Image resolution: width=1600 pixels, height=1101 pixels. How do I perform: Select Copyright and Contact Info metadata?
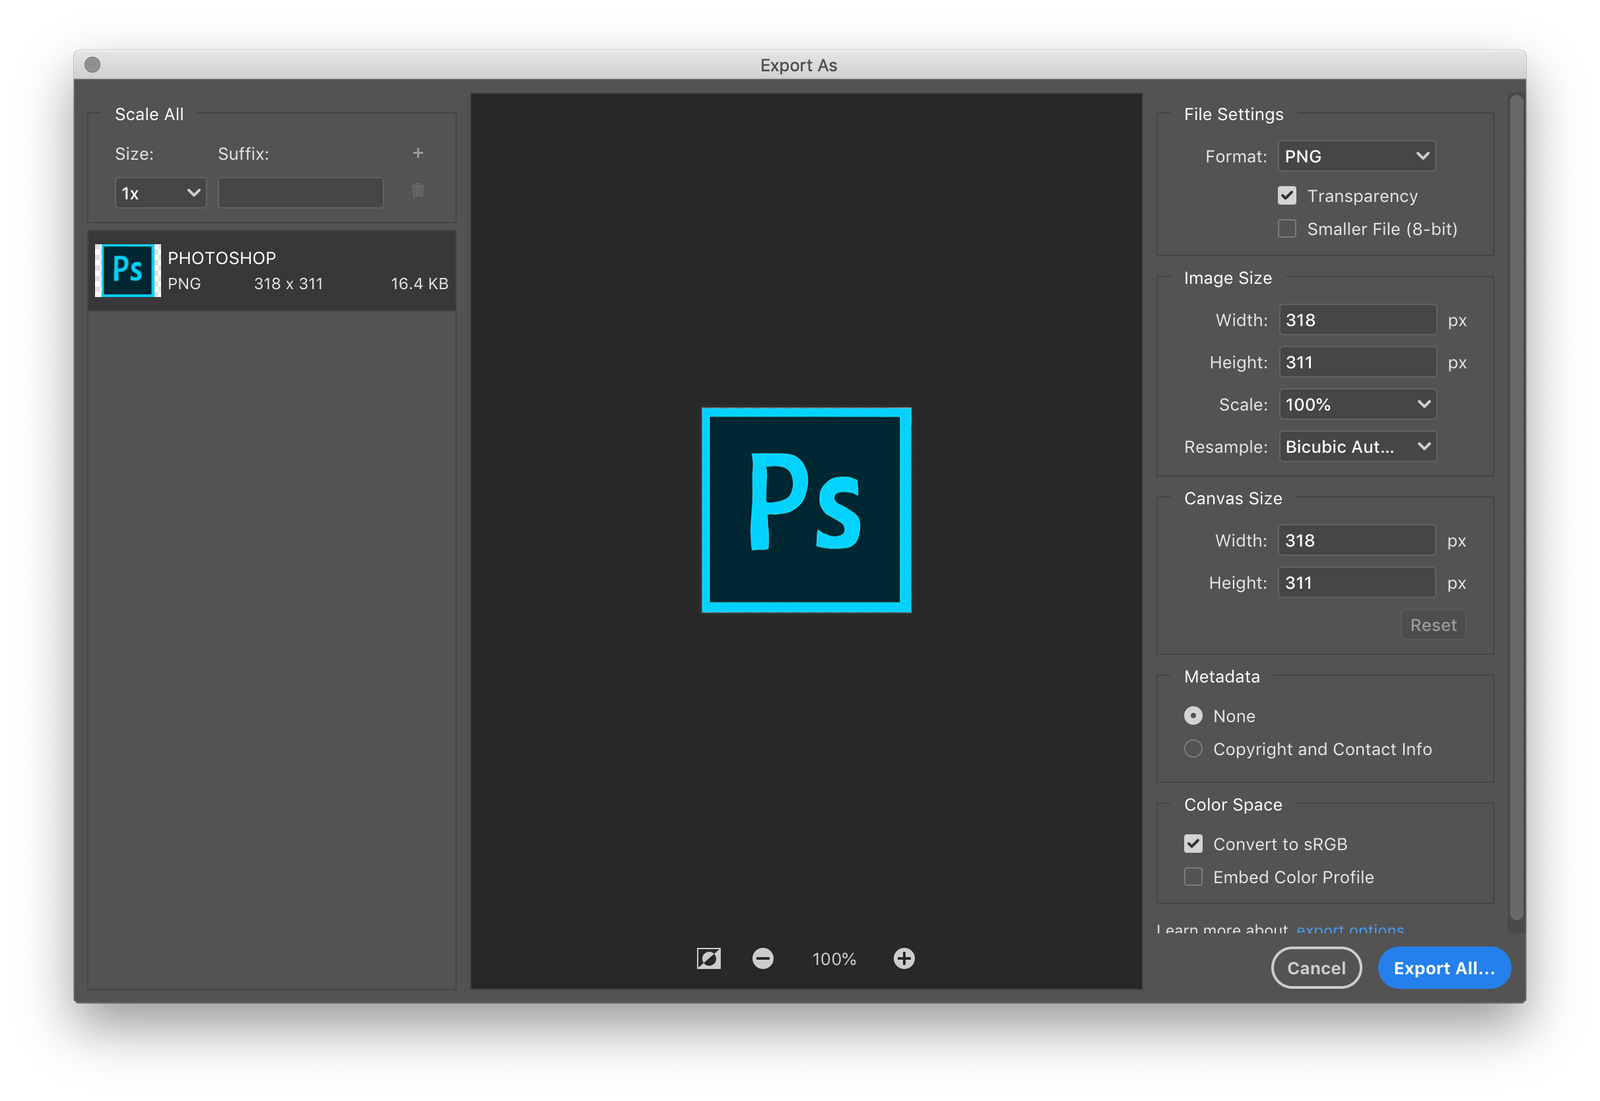(x=1193, y=749)
